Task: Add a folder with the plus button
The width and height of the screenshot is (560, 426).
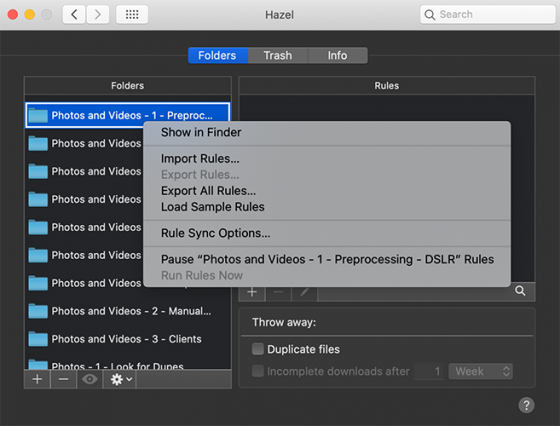Action: pos(37,379)
